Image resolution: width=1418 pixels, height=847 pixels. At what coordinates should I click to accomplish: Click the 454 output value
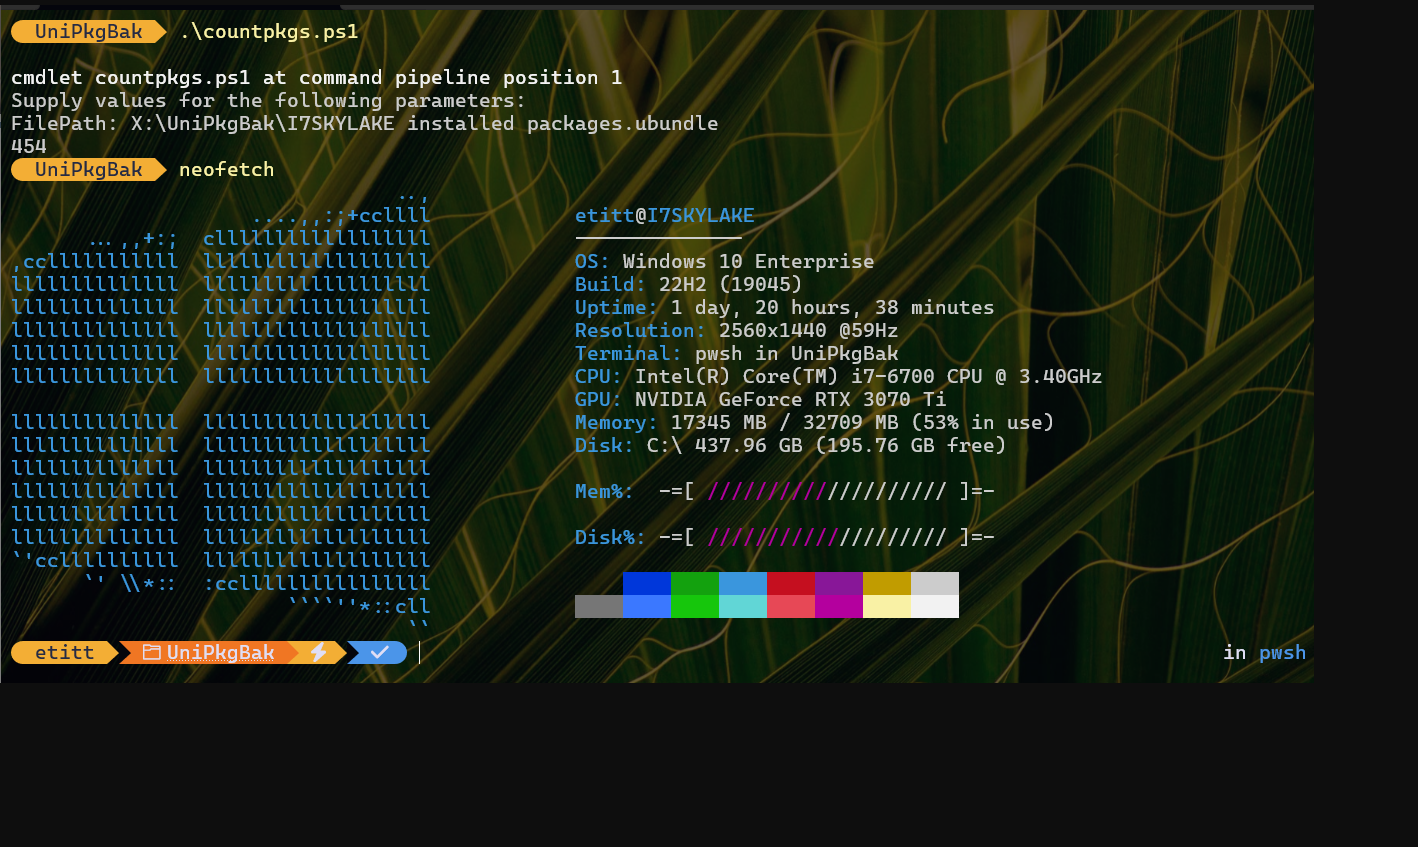click(x=29, y=146)
